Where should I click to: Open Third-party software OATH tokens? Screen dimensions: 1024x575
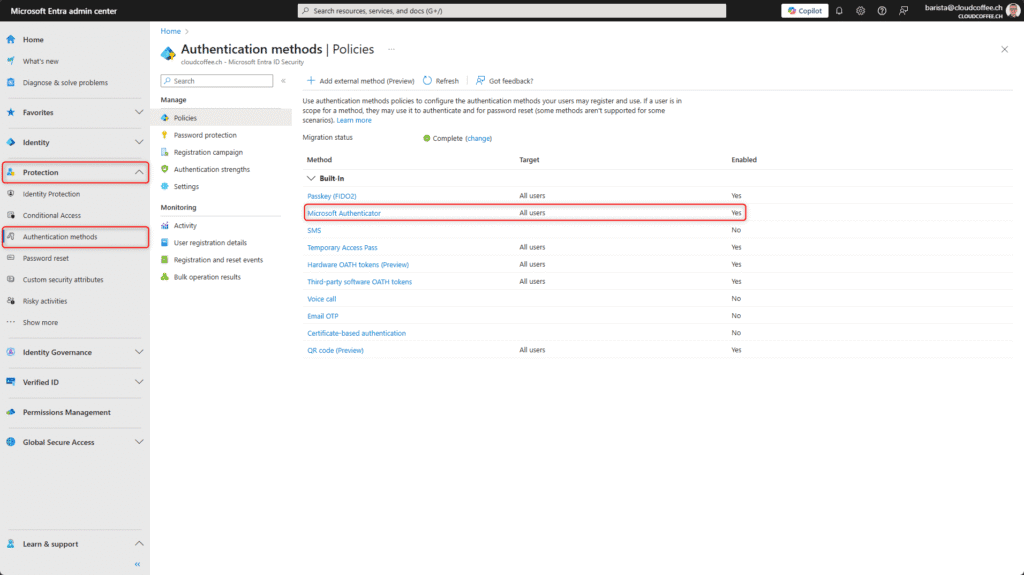tap(360, 282)
